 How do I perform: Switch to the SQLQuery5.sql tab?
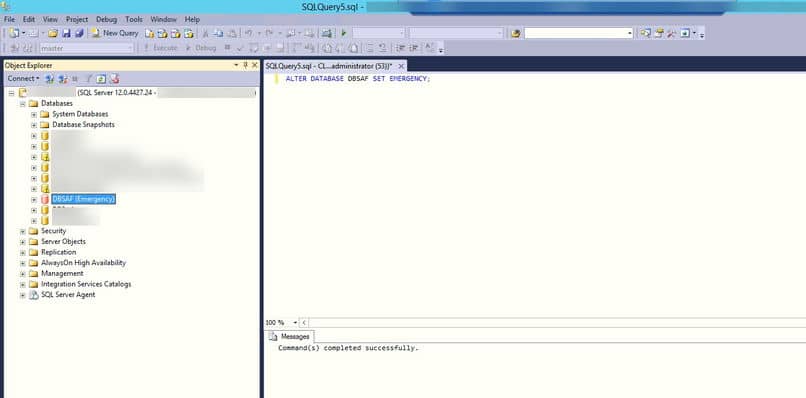[329, 66]
